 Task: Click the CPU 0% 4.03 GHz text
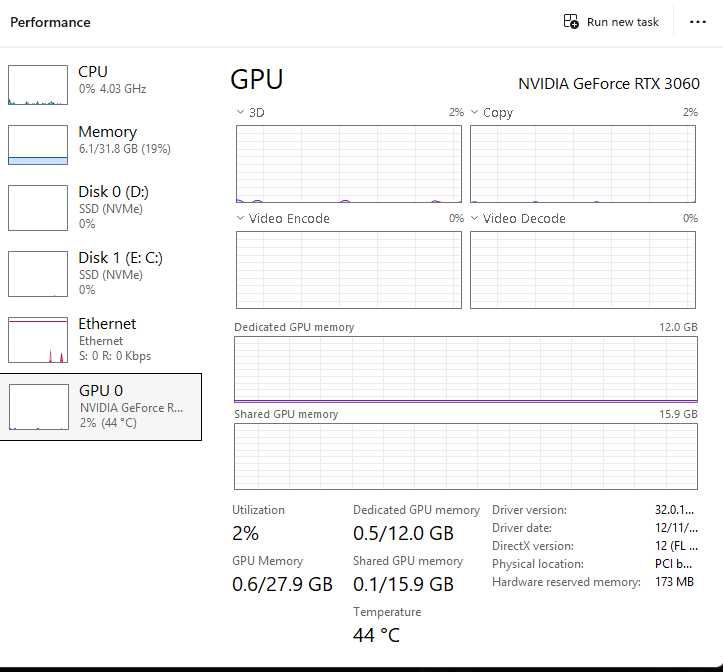point(112,89)
